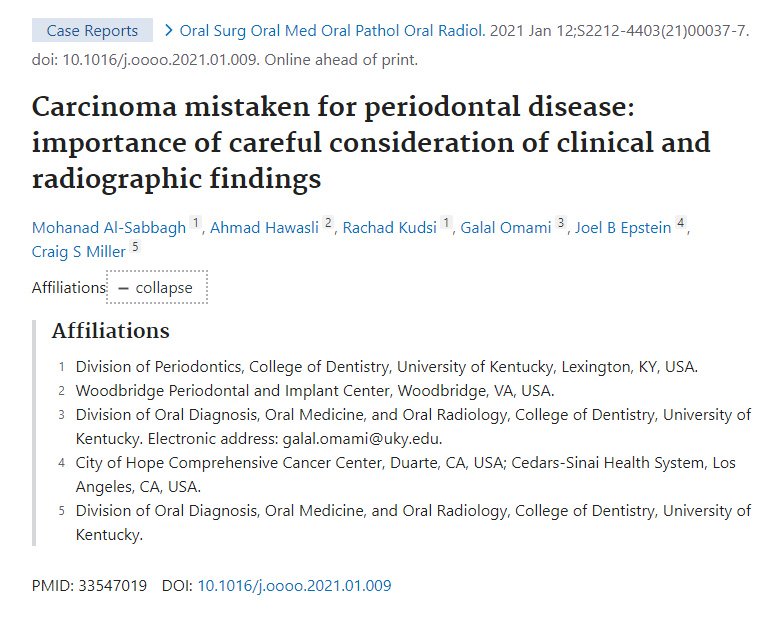Open the DOI link below affiliations

click(294, 586)
